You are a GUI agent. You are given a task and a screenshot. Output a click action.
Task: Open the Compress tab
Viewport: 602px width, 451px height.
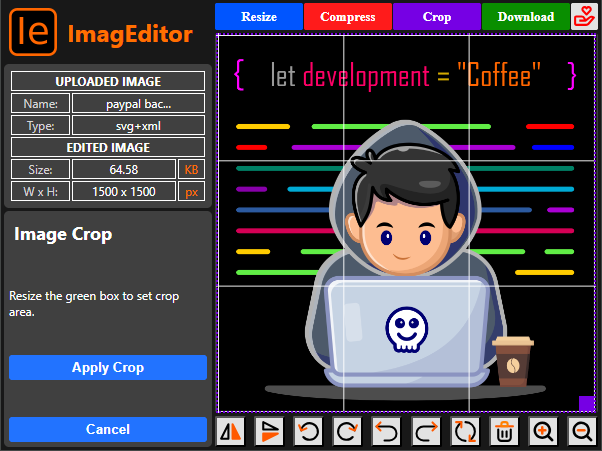coord(348,17)
